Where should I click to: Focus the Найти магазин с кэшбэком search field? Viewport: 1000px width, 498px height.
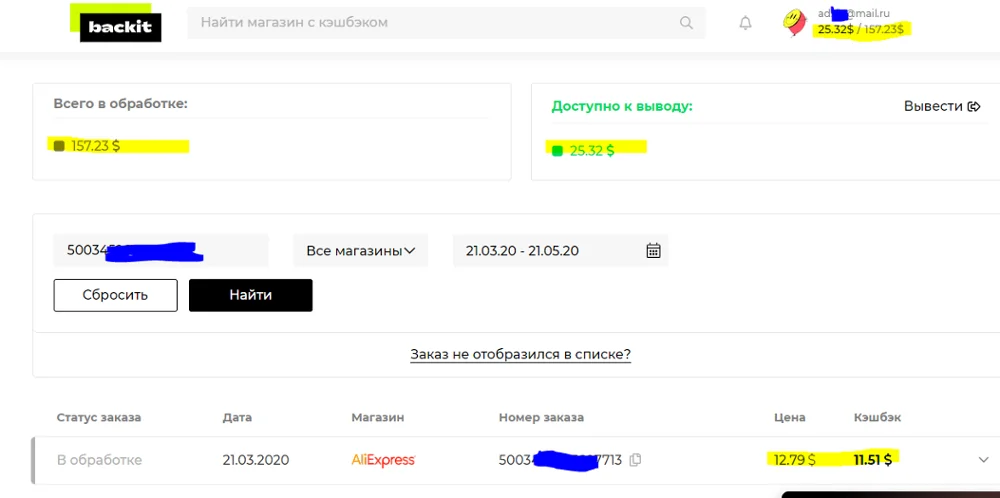coord(446,23)
